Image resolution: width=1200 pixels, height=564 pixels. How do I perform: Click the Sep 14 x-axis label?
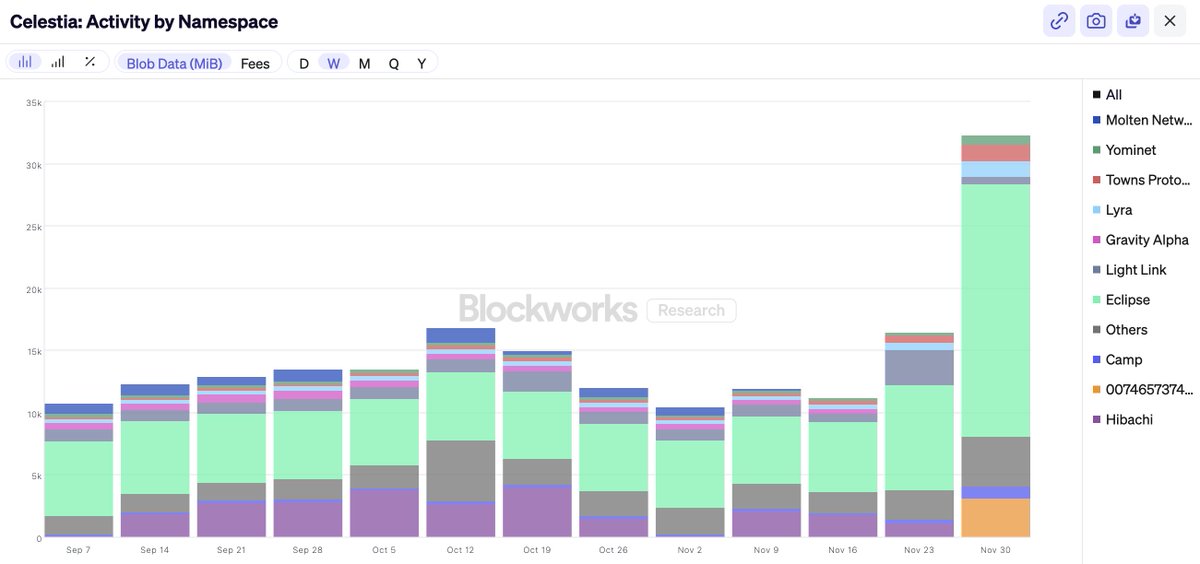(155, 550)
